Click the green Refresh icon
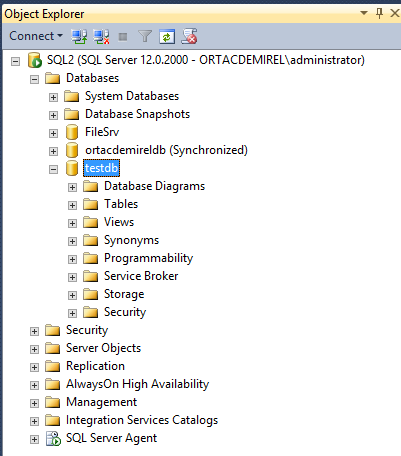401x456 pixels. click(x=167, y=36)
